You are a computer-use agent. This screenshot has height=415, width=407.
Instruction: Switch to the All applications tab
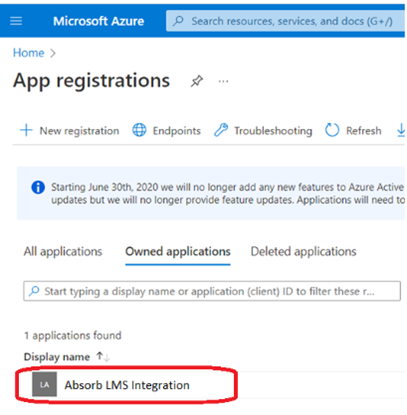63,251
